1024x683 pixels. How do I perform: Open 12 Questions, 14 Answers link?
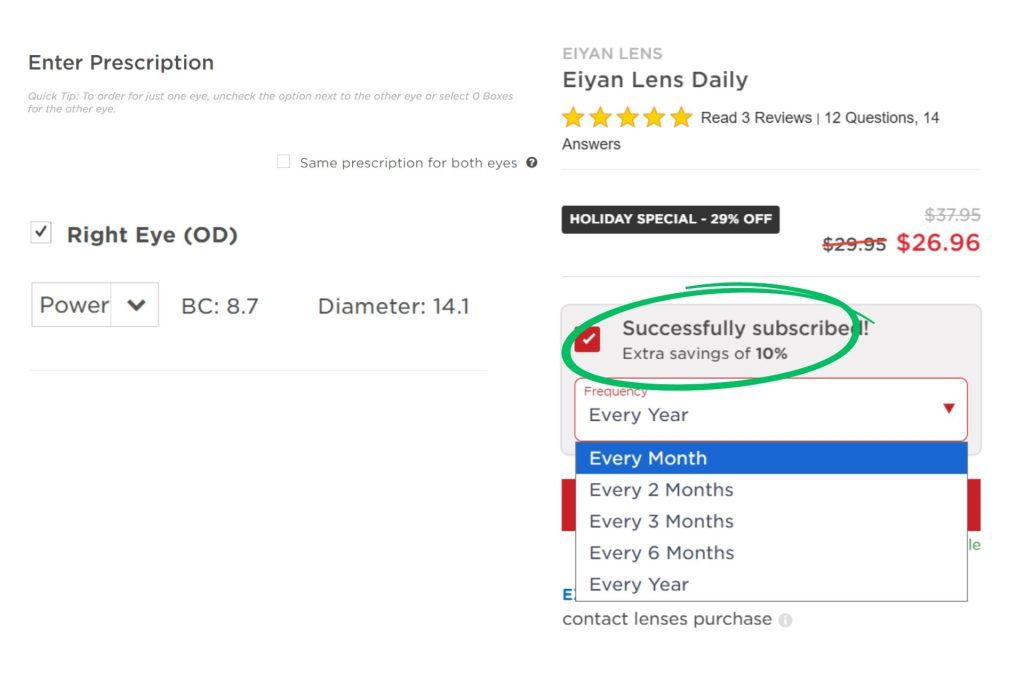881,118
